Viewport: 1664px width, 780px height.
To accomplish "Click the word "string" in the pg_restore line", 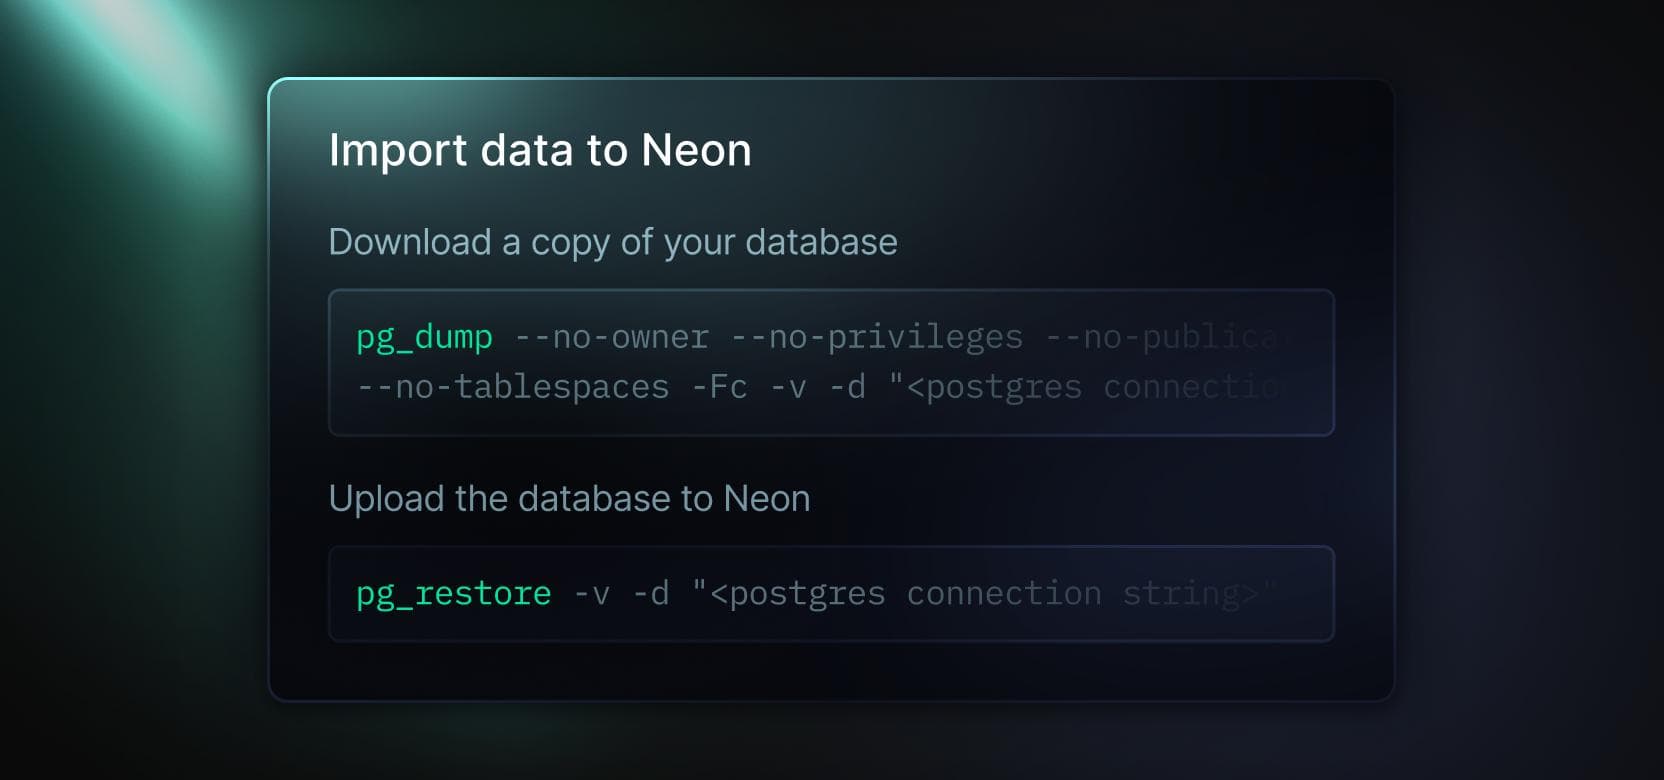I will click(x=1180, y=594).
